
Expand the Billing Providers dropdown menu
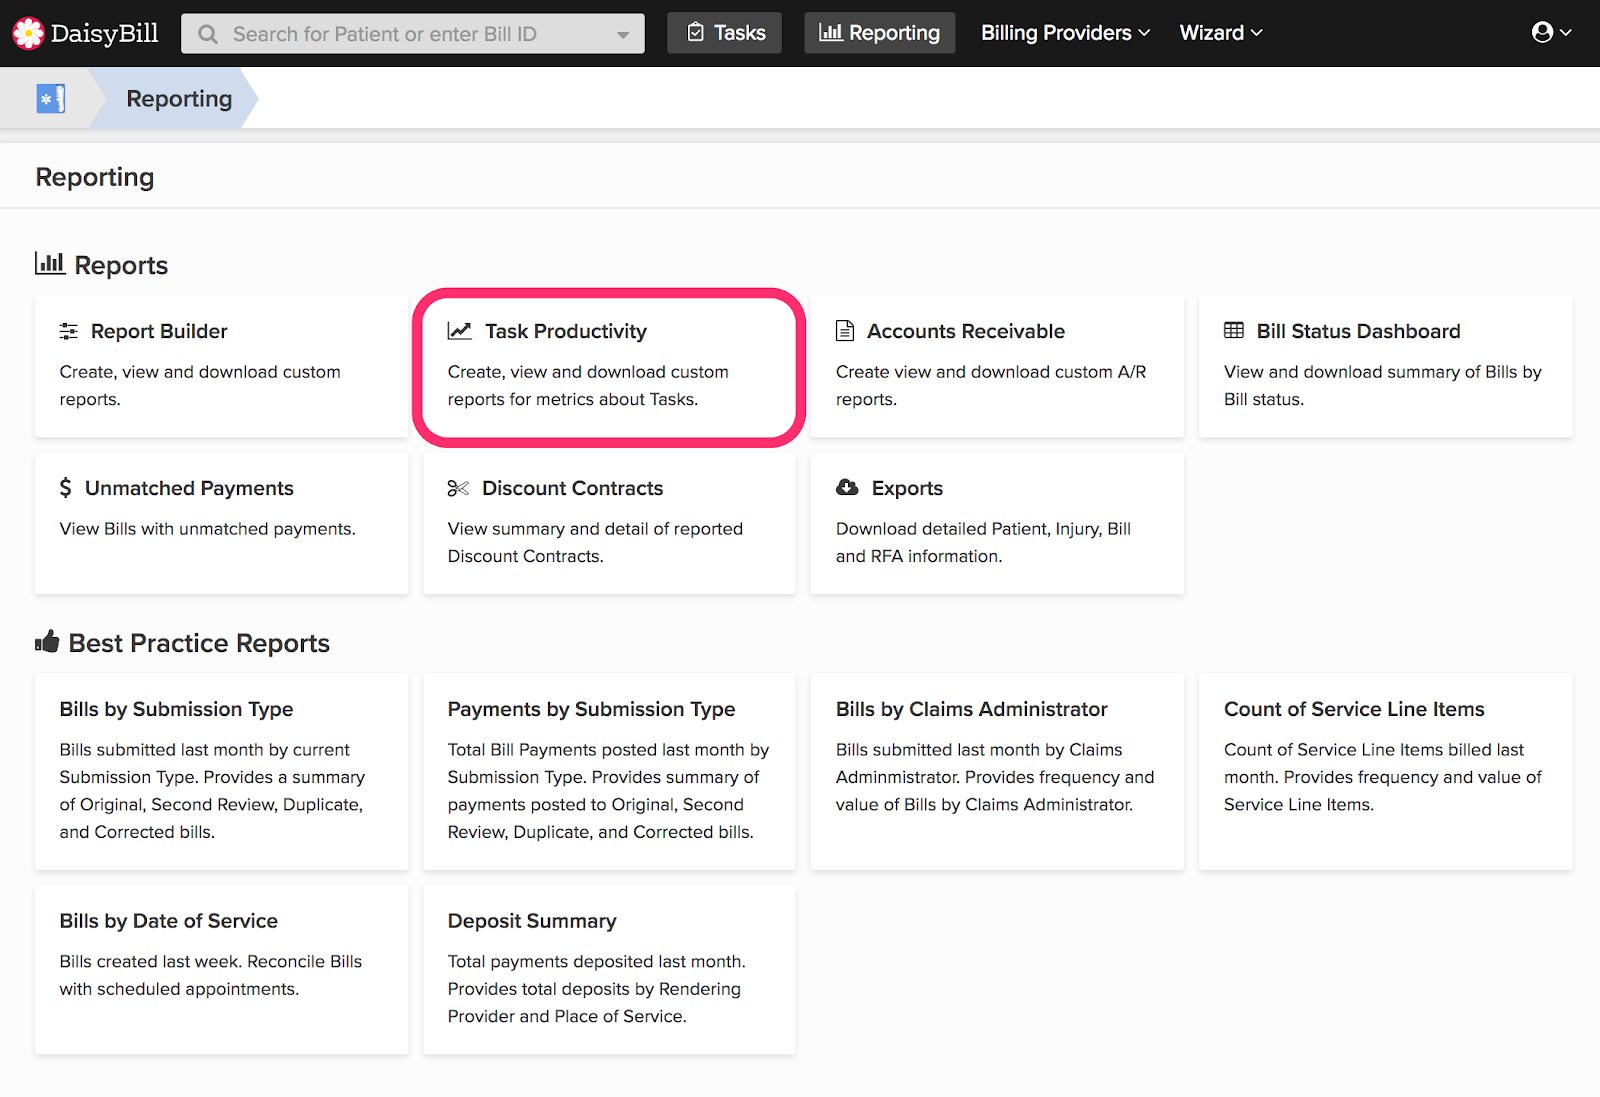coord(1065,33)
